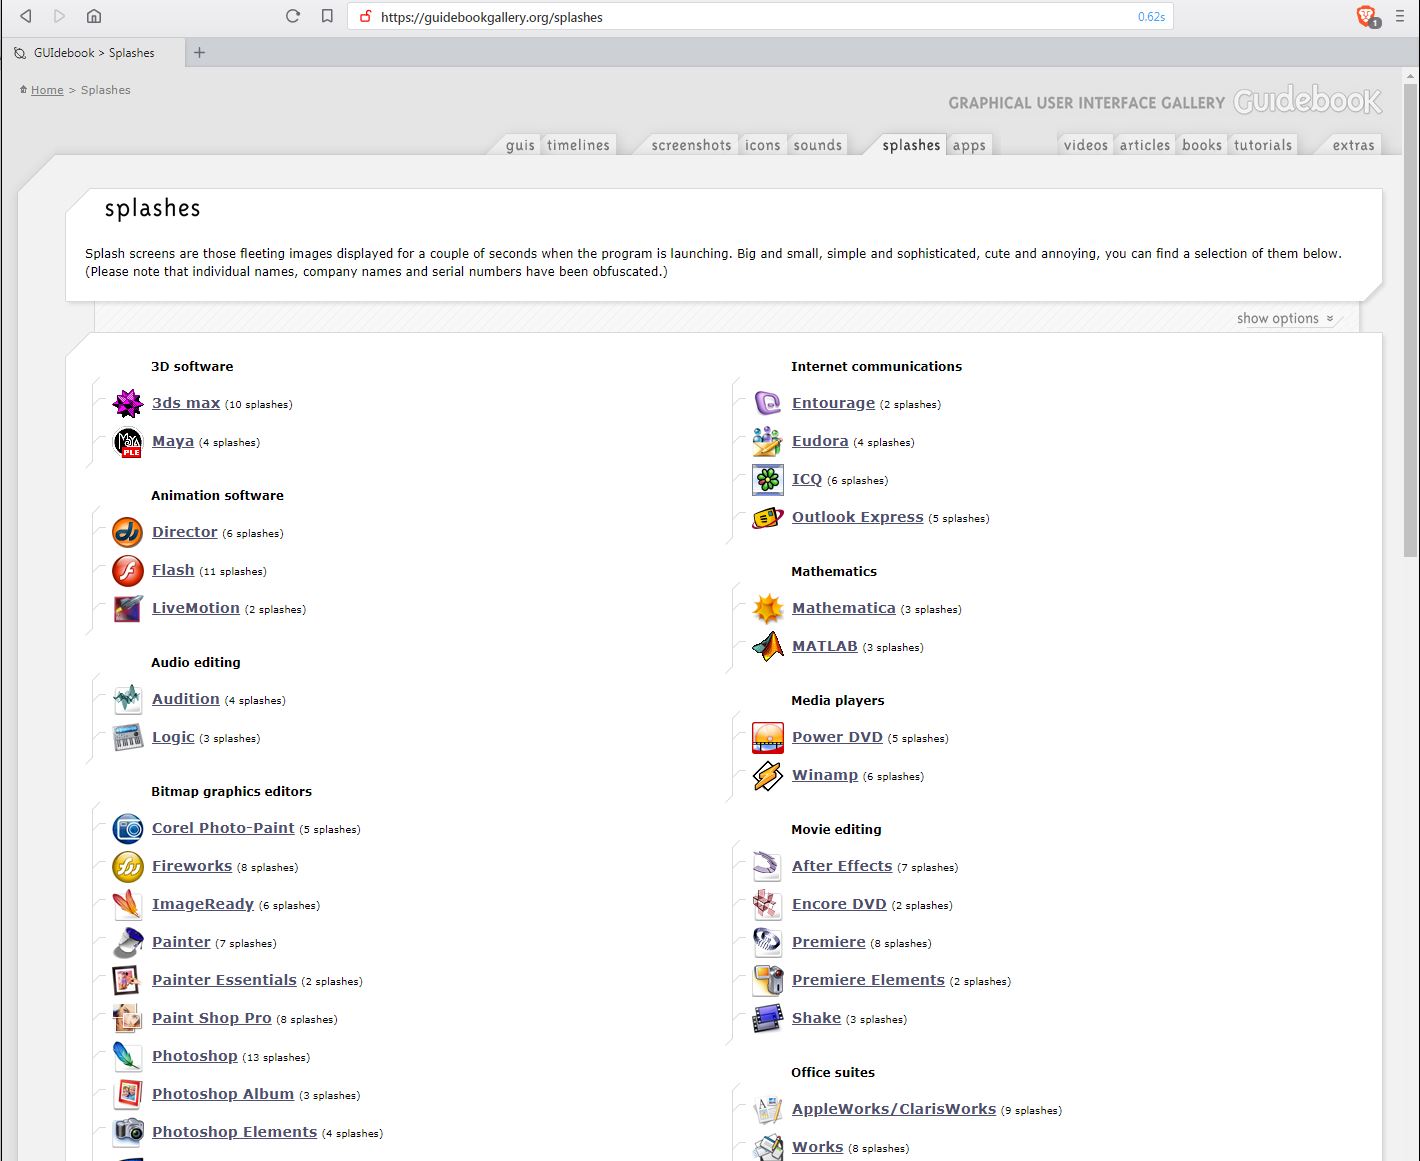The height and width of the screenshot is (1161, 1420).
Task: Switch to the timelines tab
Action: point(578,145)
